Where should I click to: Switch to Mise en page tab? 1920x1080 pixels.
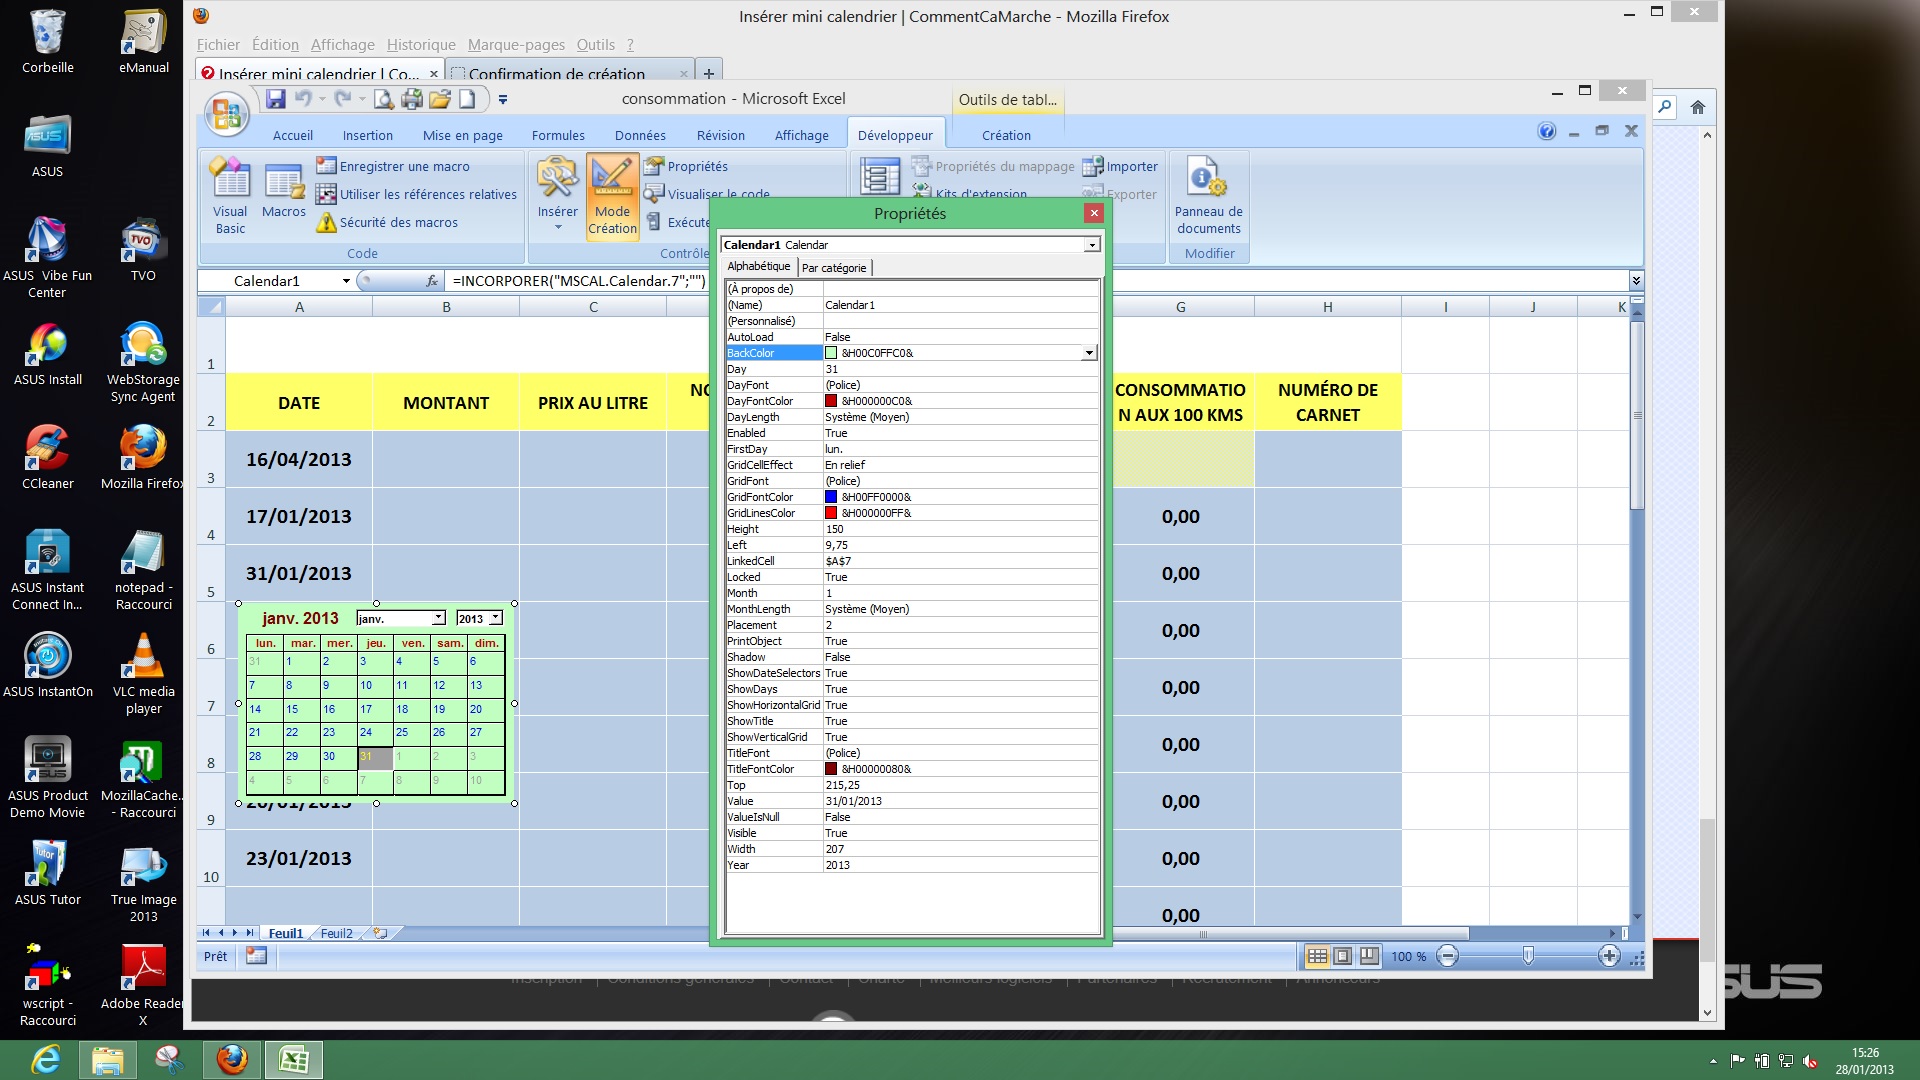[462, 135]
